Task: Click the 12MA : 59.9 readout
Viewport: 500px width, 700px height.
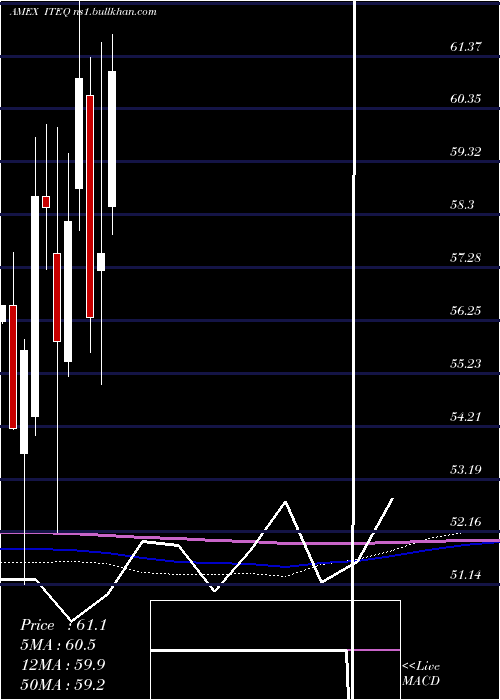Action: pyautogui.click(x=63, y=665)
